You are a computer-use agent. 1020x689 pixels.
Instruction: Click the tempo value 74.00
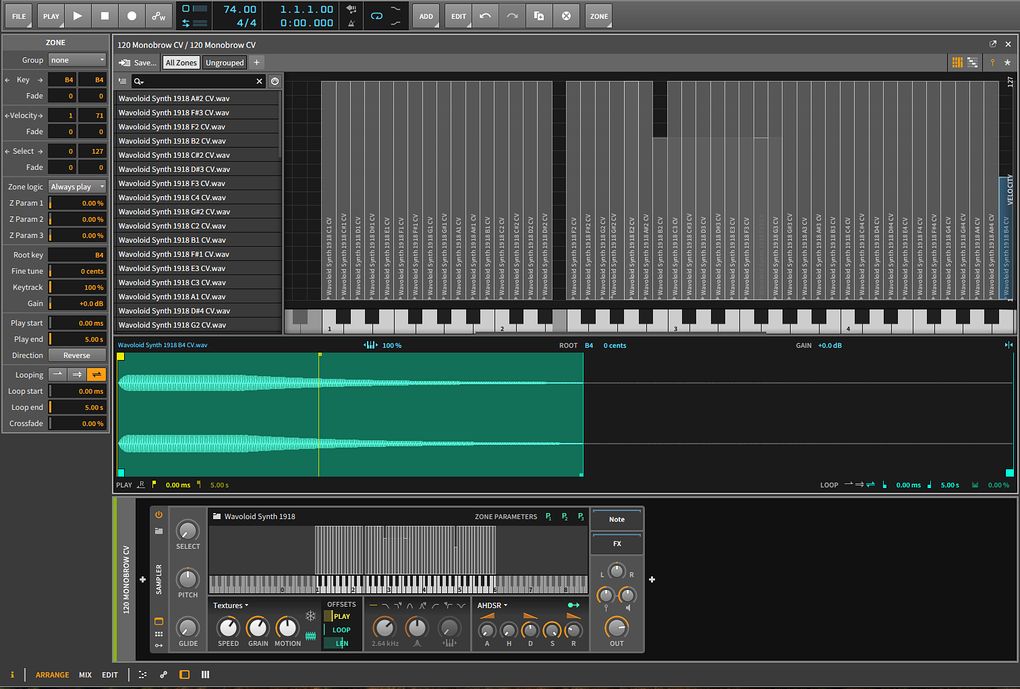(239, 9)
